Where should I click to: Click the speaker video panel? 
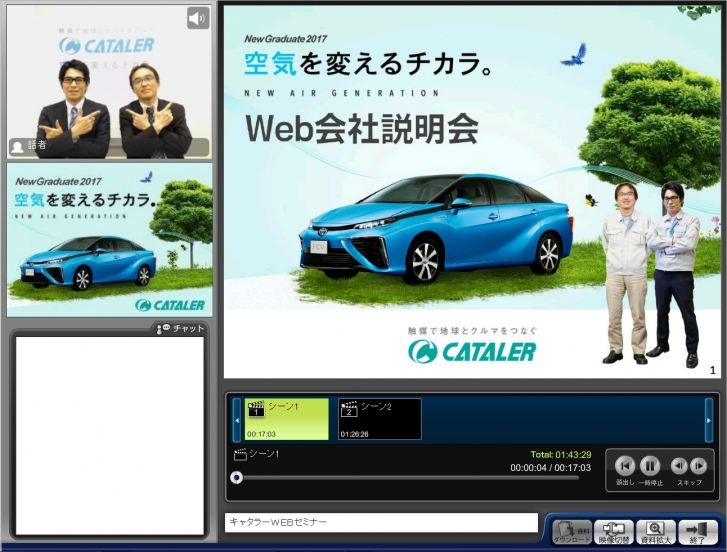109,82
